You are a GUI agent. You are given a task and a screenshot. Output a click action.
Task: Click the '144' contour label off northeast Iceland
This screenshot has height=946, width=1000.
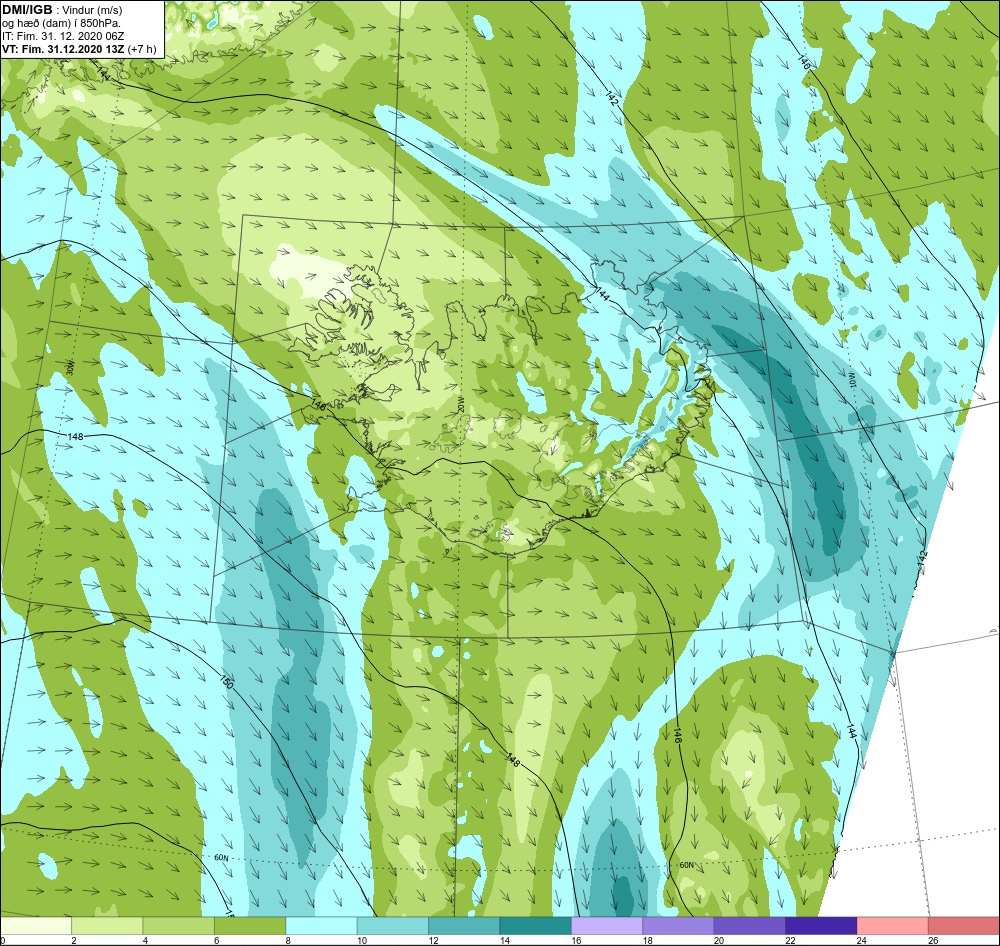coord(602,293)
